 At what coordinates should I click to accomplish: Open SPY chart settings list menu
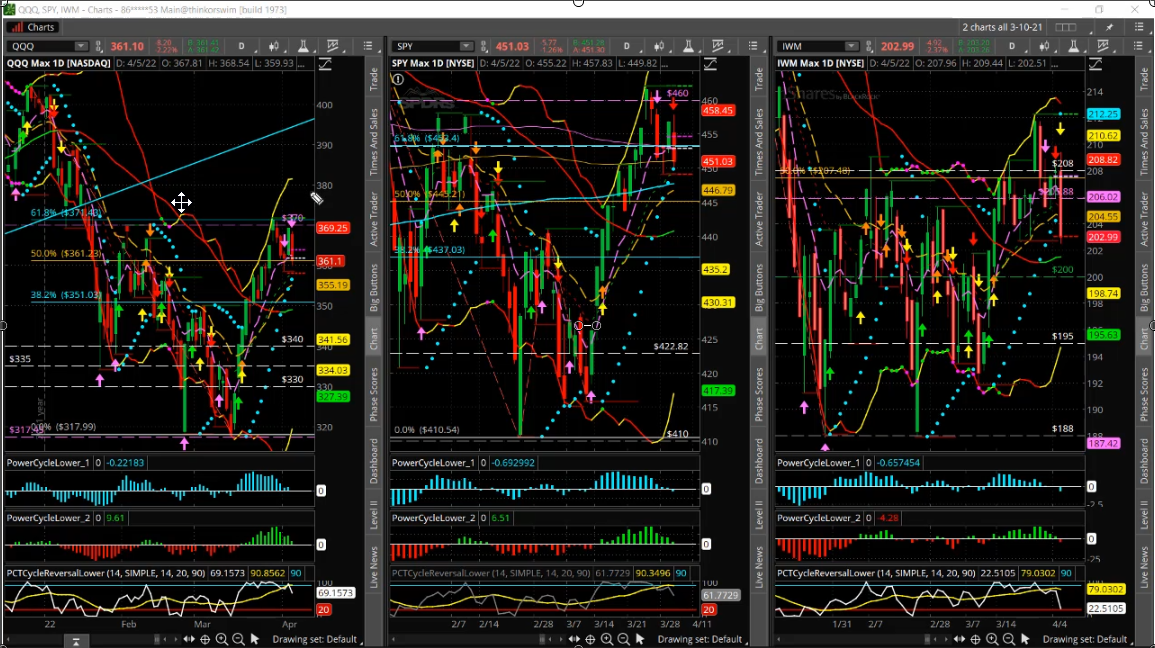(753, 46)
